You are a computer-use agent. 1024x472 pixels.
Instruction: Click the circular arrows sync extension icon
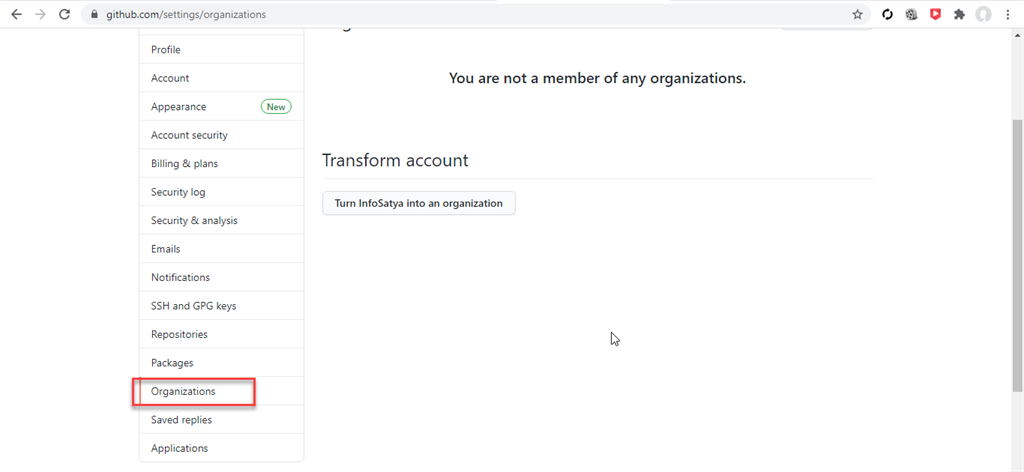(x=887, y=15)
